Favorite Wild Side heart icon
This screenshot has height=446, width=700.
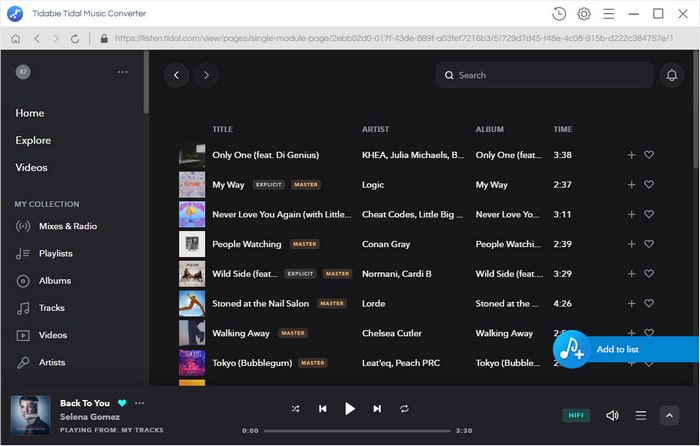coord(649,273)
